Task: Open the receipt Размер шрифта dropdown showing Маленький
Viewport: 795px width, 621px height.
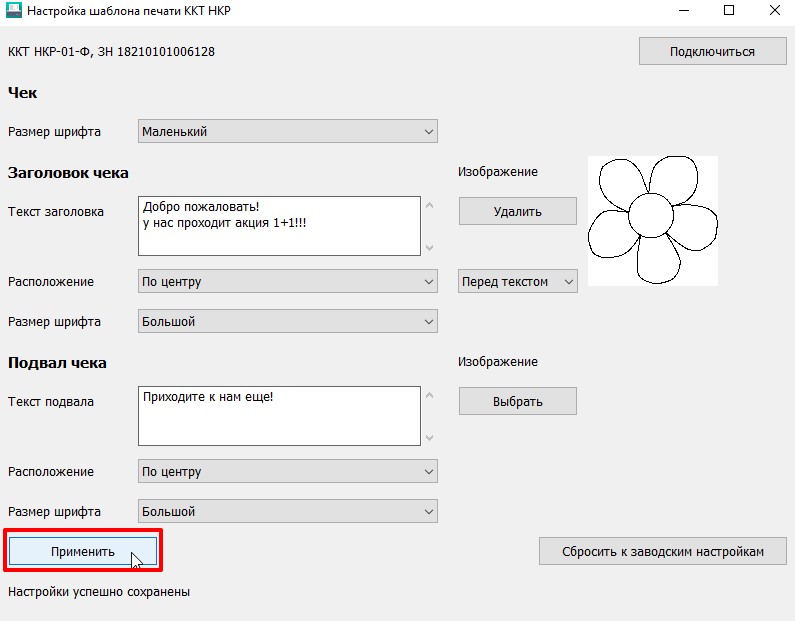Action: pyautogui.click(x=287, y=131)
